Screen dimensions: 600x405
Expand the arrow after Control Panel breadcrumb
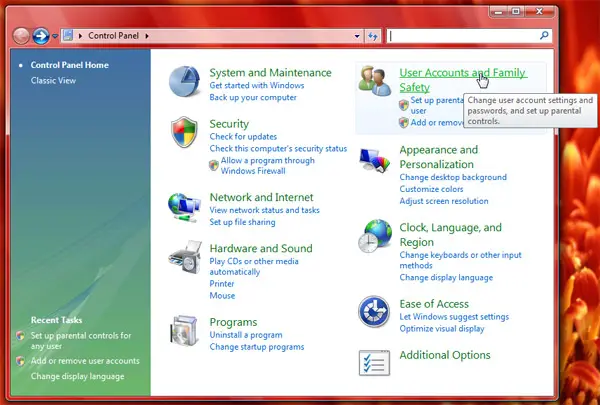point(147,36)
